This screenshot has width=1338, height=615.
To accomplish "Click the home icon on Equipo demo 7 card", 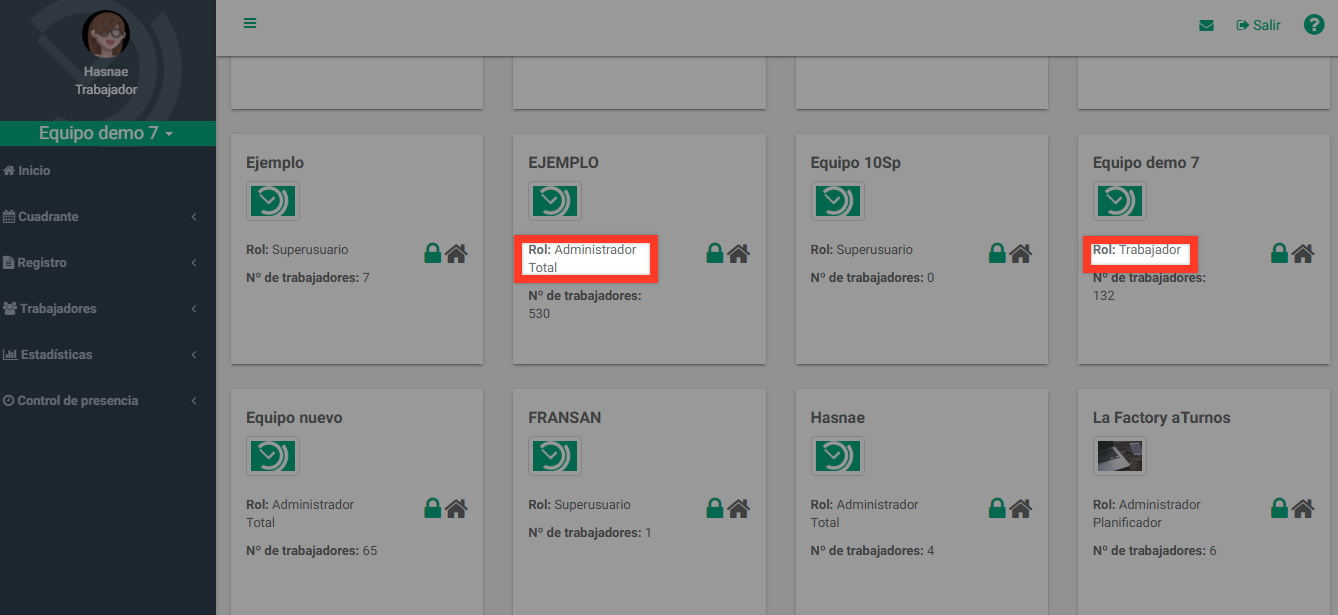I will click(x=1302, y=253).
